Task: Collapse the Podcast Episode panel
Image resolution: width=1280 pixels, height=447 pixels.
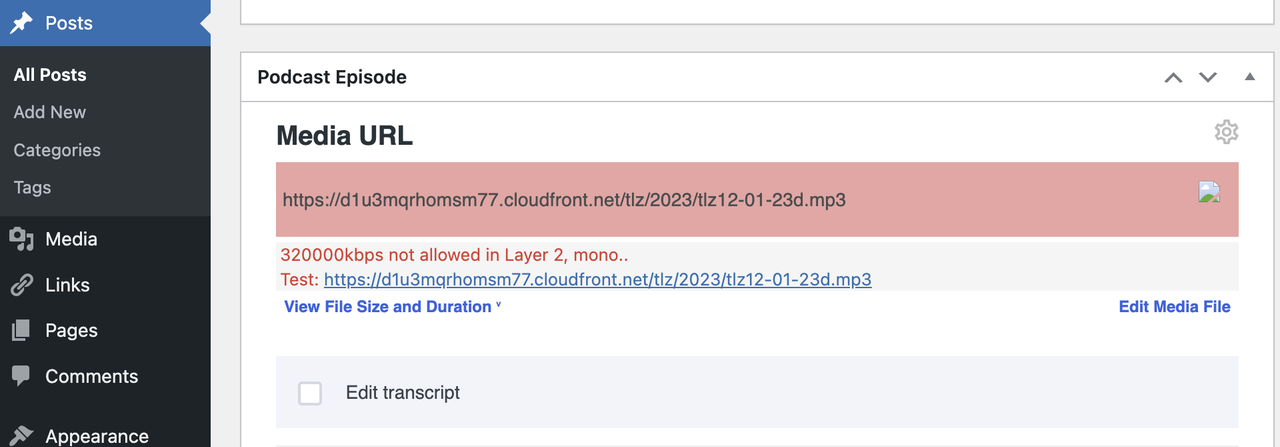Action: pyautogui.click(x=1249, y=77)
